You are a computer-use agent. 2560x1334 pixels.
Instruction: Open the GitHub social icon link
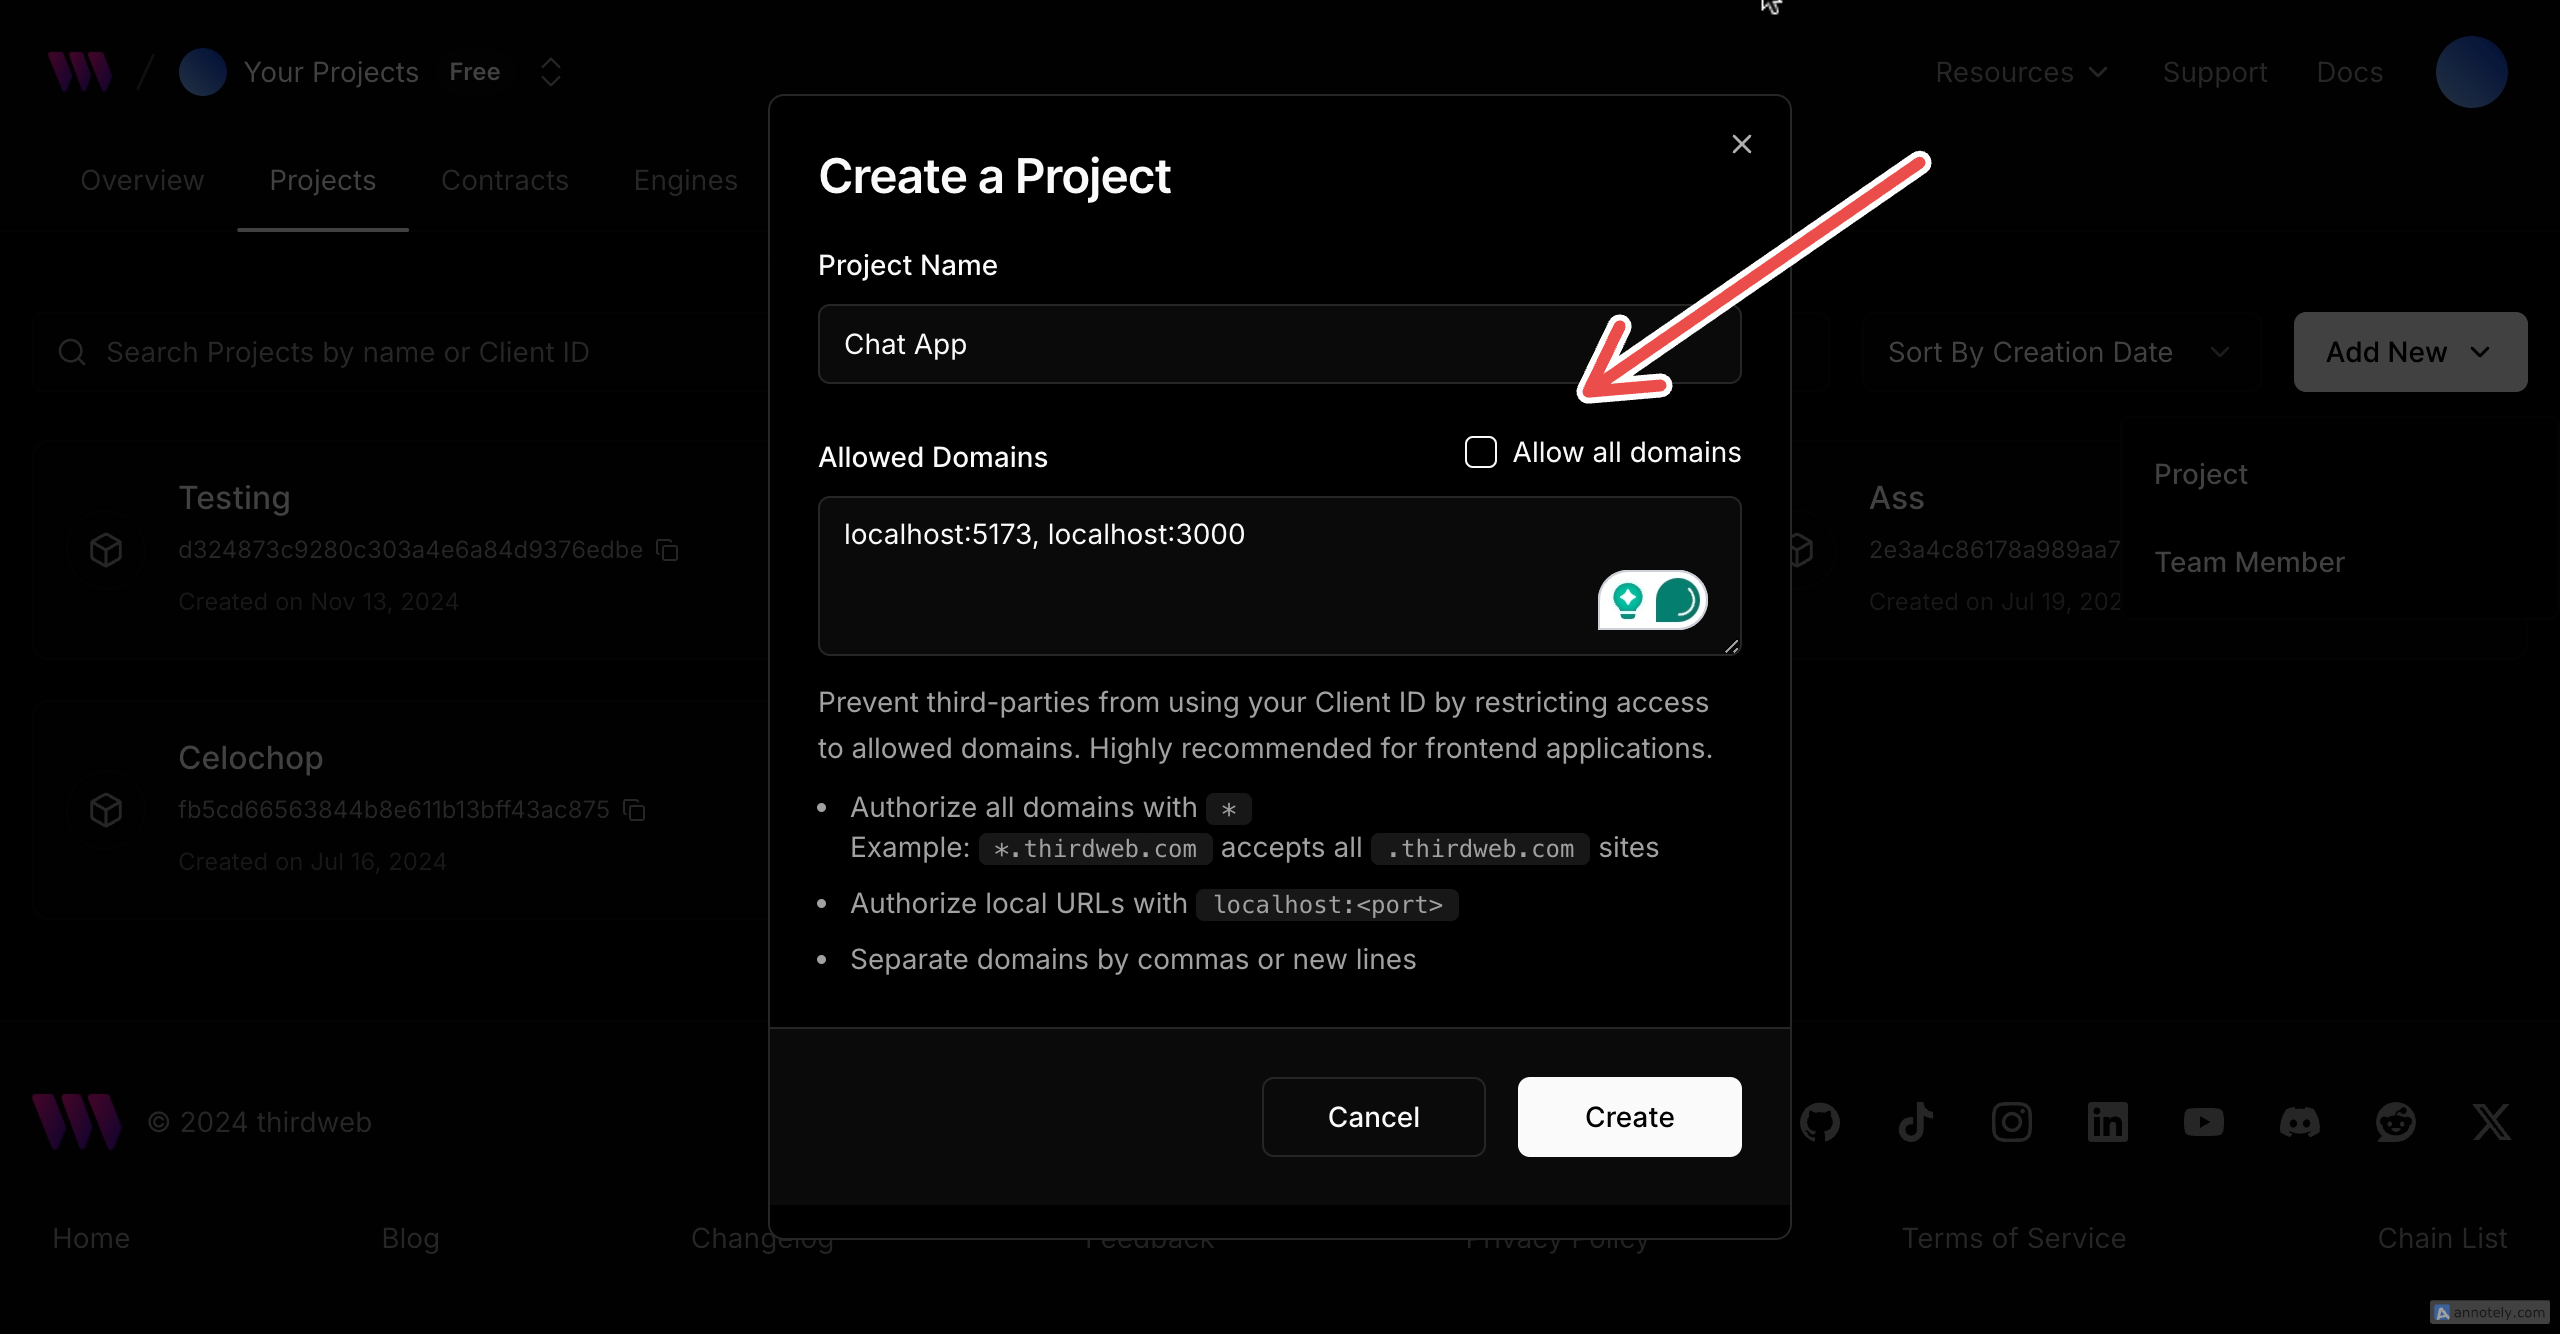(1819, 1122)
